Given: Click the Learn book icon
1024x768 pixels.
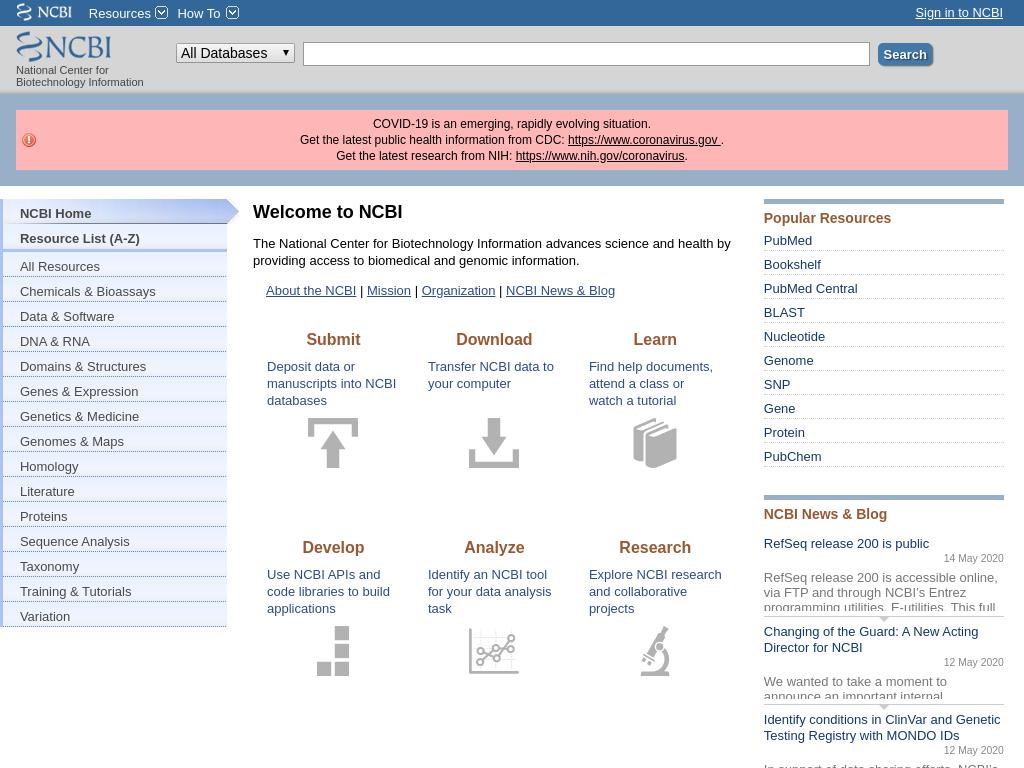Looking at the screenshot, I should [x=655, y=442].
